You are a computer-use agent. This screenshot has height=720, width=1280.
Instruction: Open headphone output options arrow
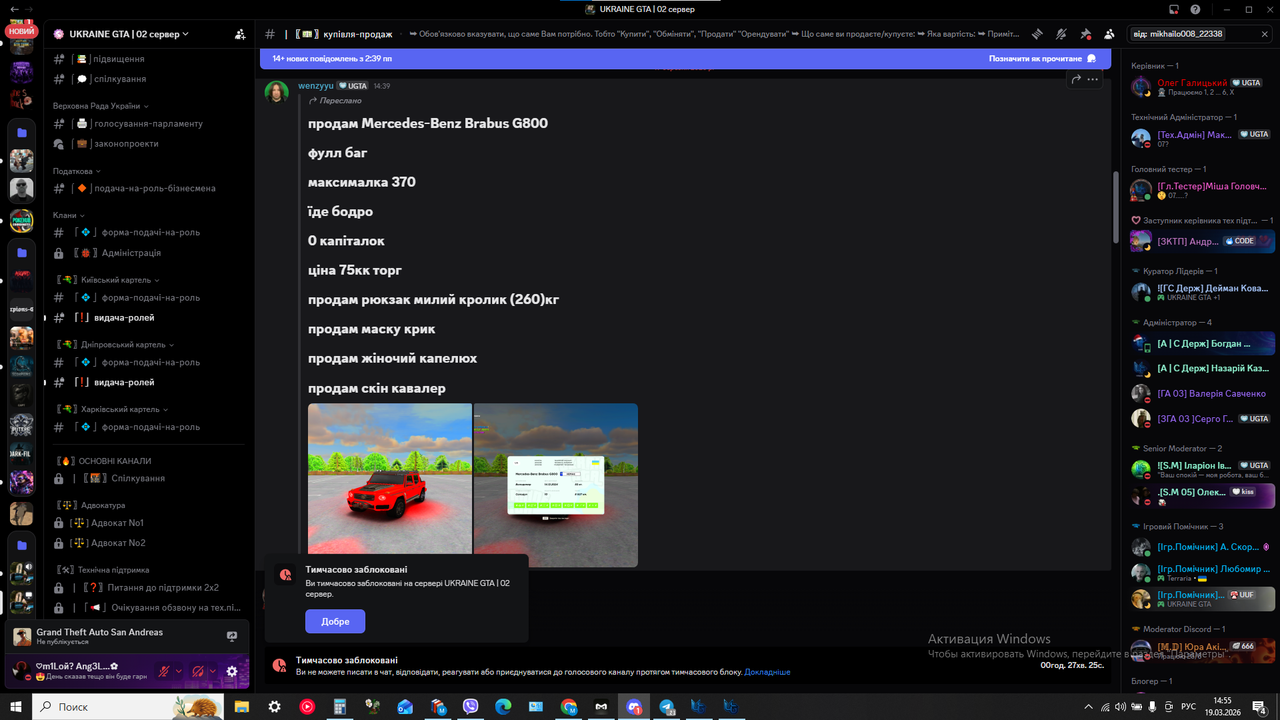[x=213, y=671]
